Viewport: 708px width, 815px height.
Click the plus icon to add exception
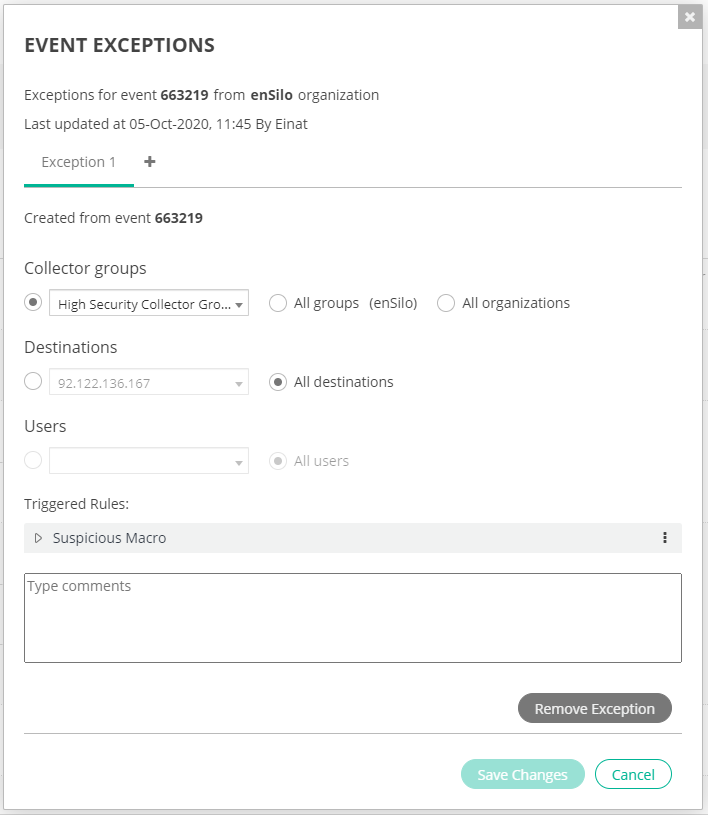150,161
